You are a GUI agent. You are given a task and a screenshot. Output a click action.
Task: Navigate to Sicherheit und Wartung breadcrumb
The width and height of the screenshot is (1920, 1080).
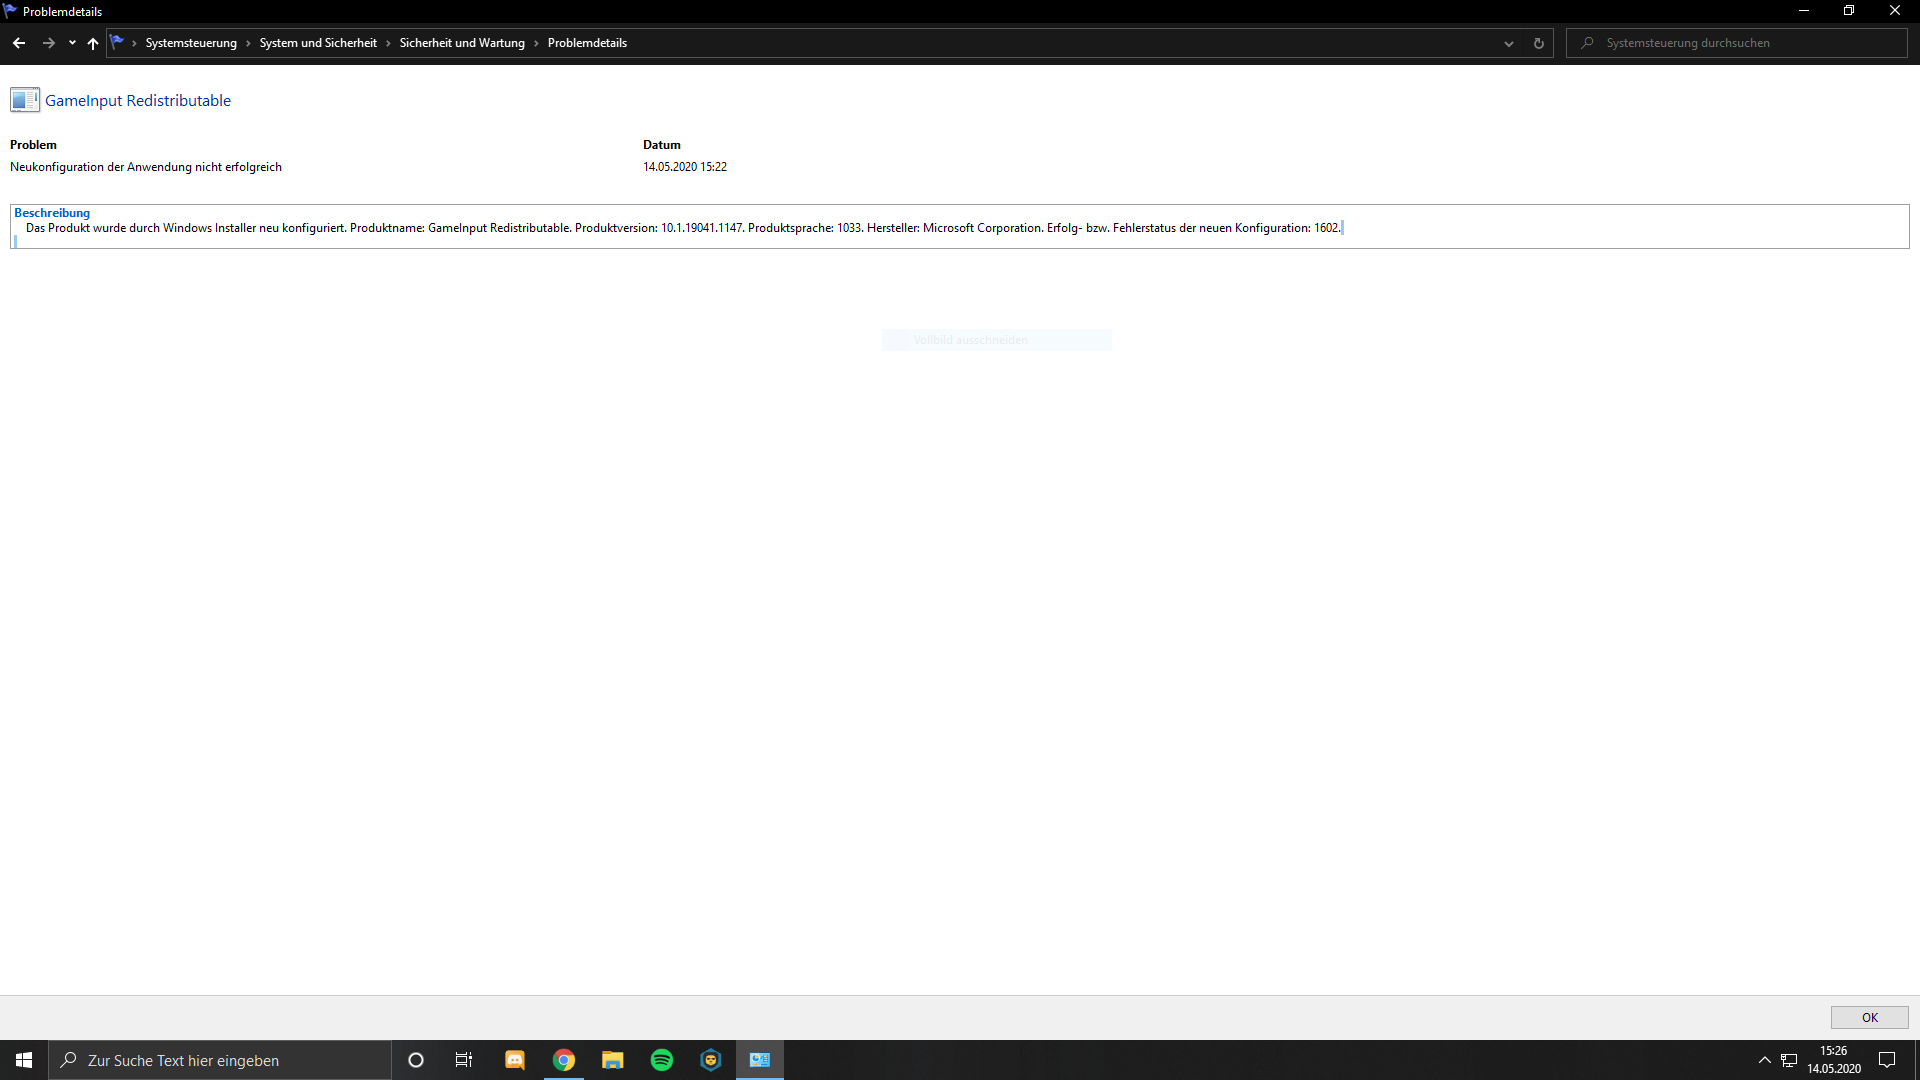coord(462,43)
